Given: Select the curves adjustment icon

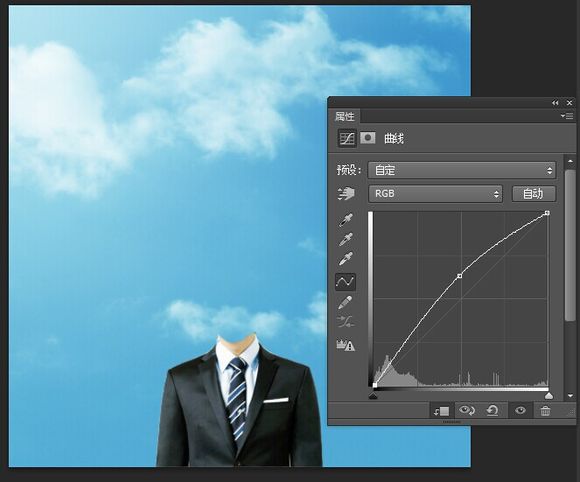Looking at the screenshot, I should tap(347, 139).
